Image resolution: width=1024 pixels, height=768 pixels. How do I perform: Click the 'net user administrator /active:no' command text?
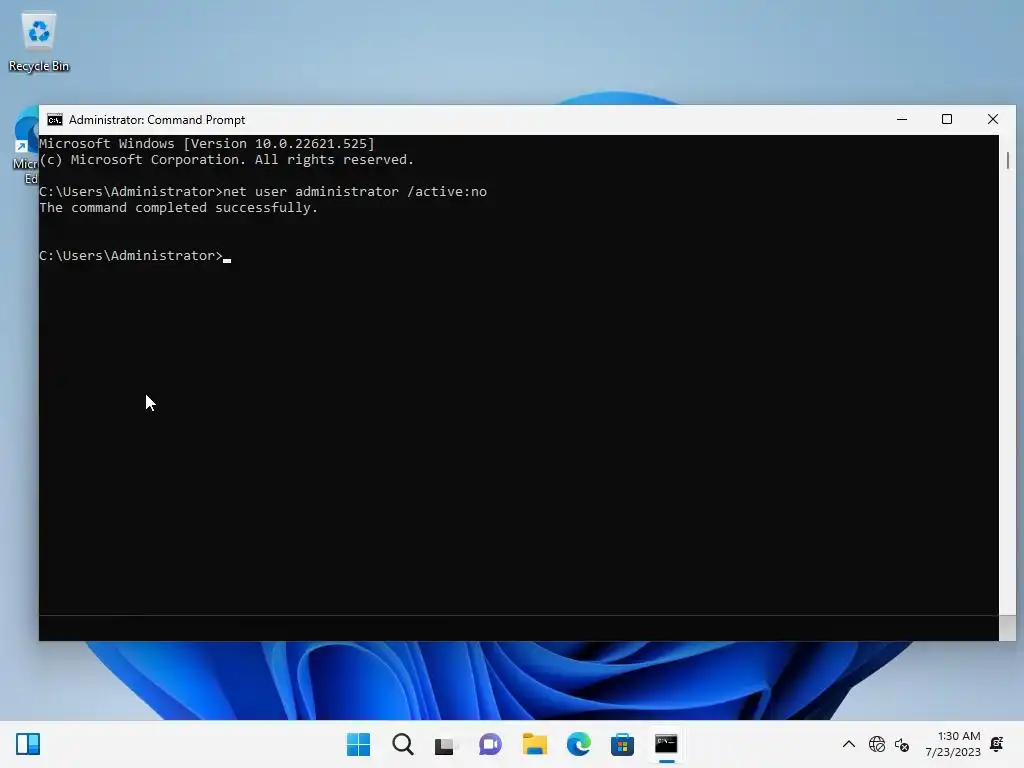click(355, 191)
